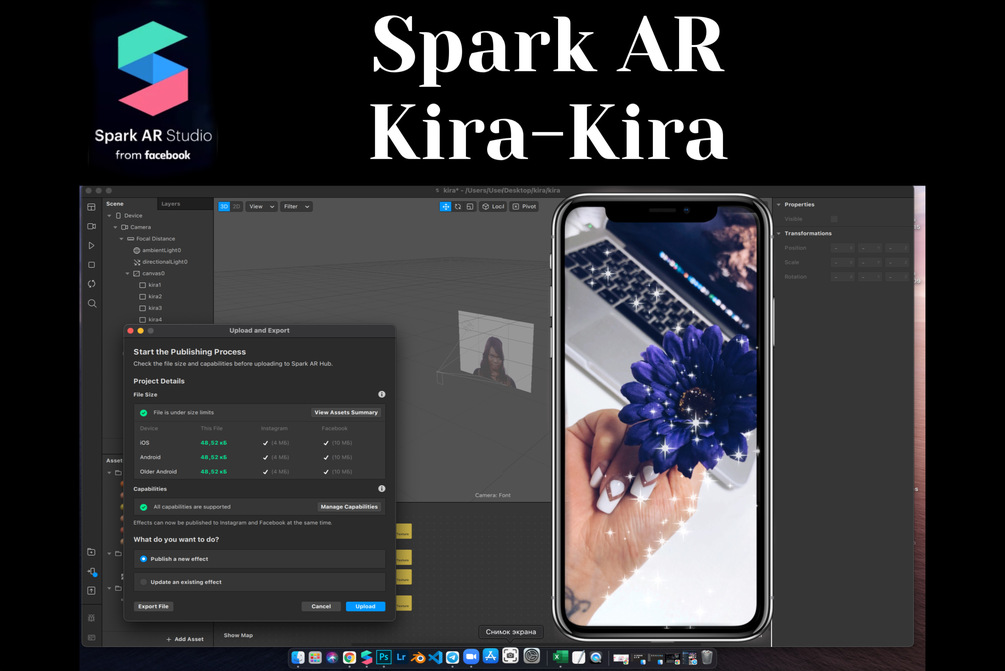Click the 'Older Android' row label

[158, 472]
